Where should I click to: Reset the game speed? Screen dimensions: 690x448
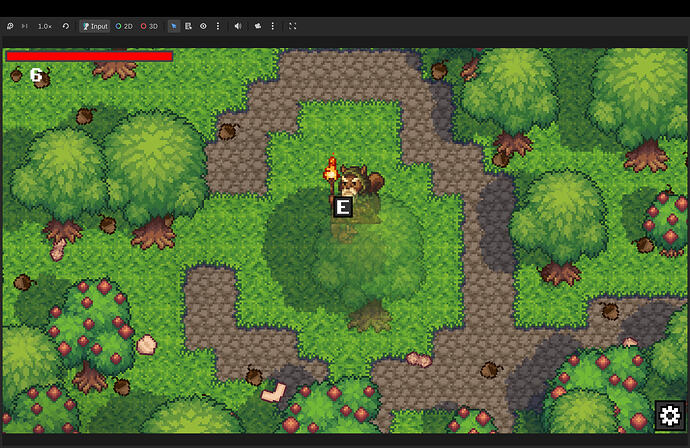pos(66,26)
